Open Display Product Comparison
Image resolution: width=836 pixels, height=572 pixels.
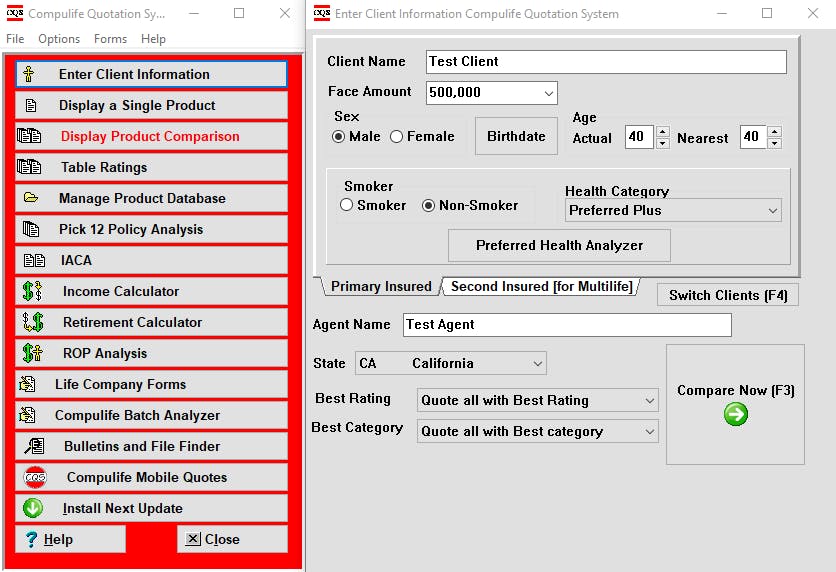click(151, 136)
